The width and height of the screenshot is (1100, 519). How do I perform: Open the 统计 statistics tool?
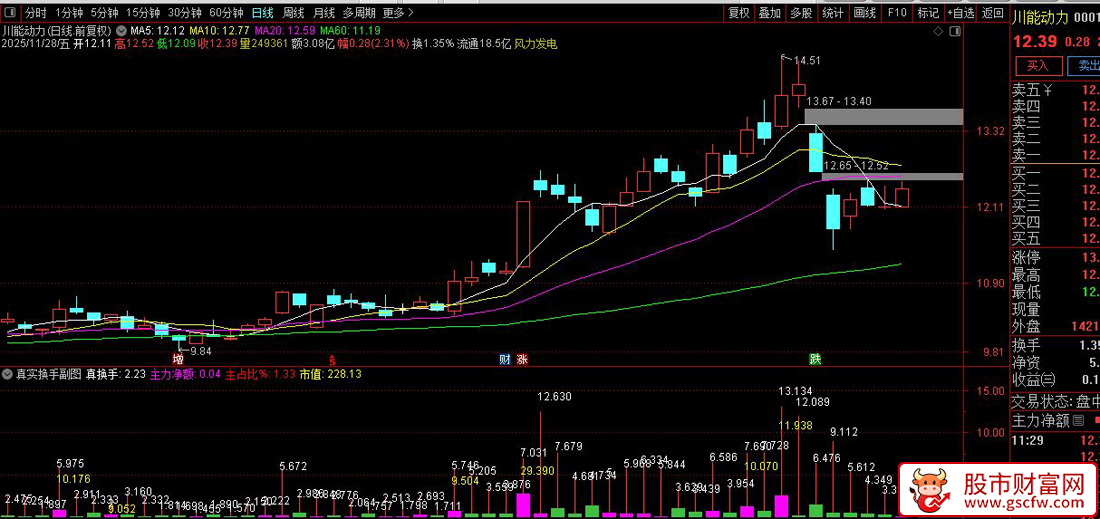click(833, 13)
